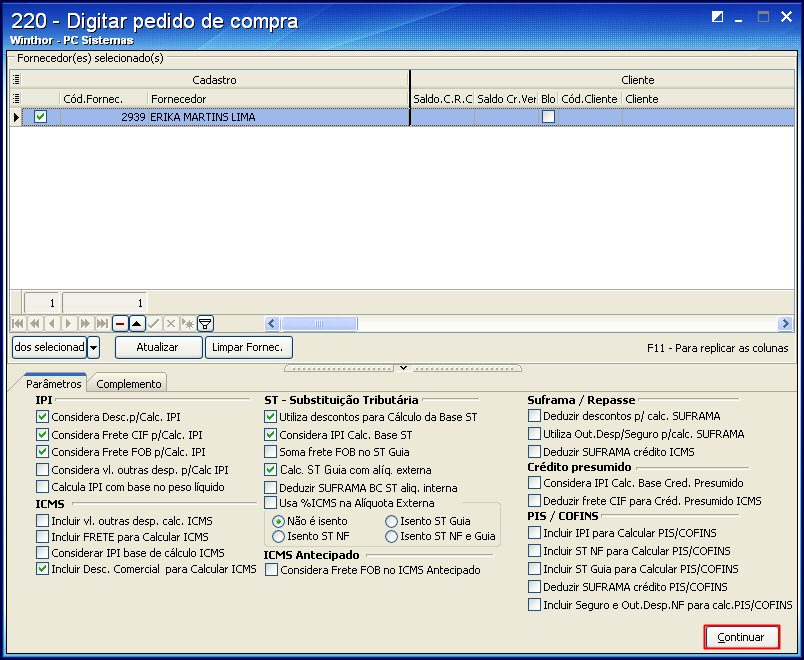
Task: Go to previous record arrow
Action: coord(52,324)
